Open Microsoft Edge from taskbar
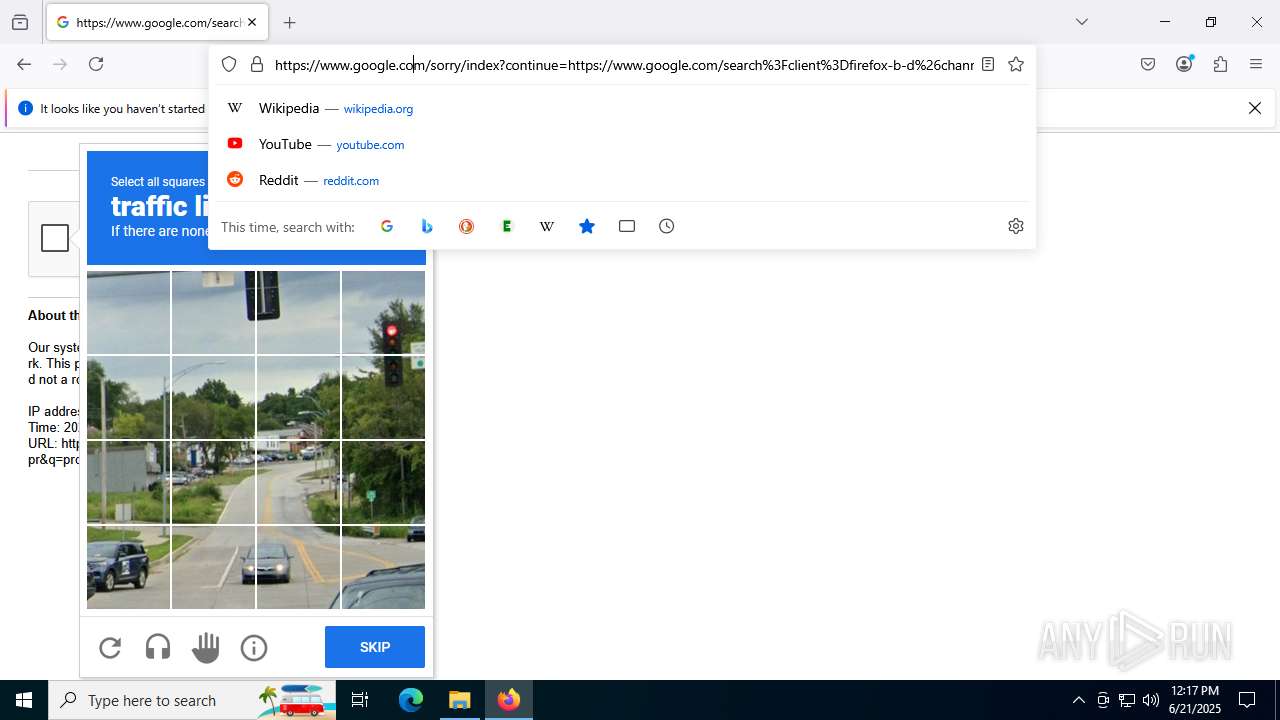Screen dimensions: 1280x720 coord(411,700)
